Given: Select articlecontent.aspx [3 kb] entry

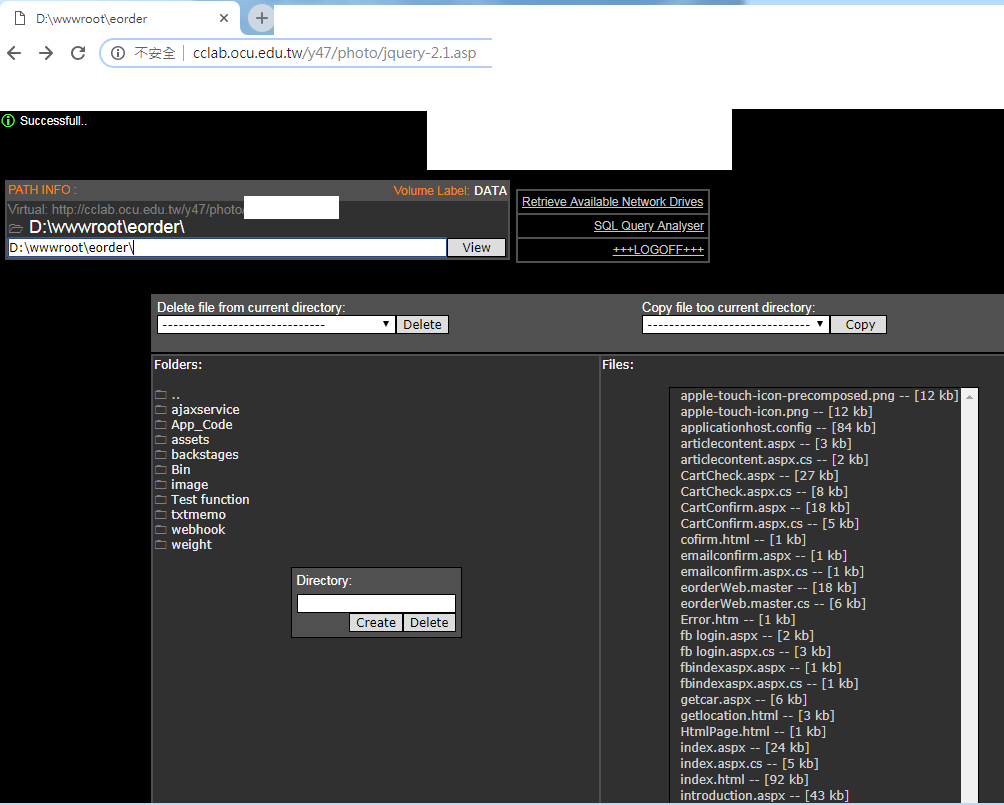Looking at the screenshot, I should tap(766, 444).
